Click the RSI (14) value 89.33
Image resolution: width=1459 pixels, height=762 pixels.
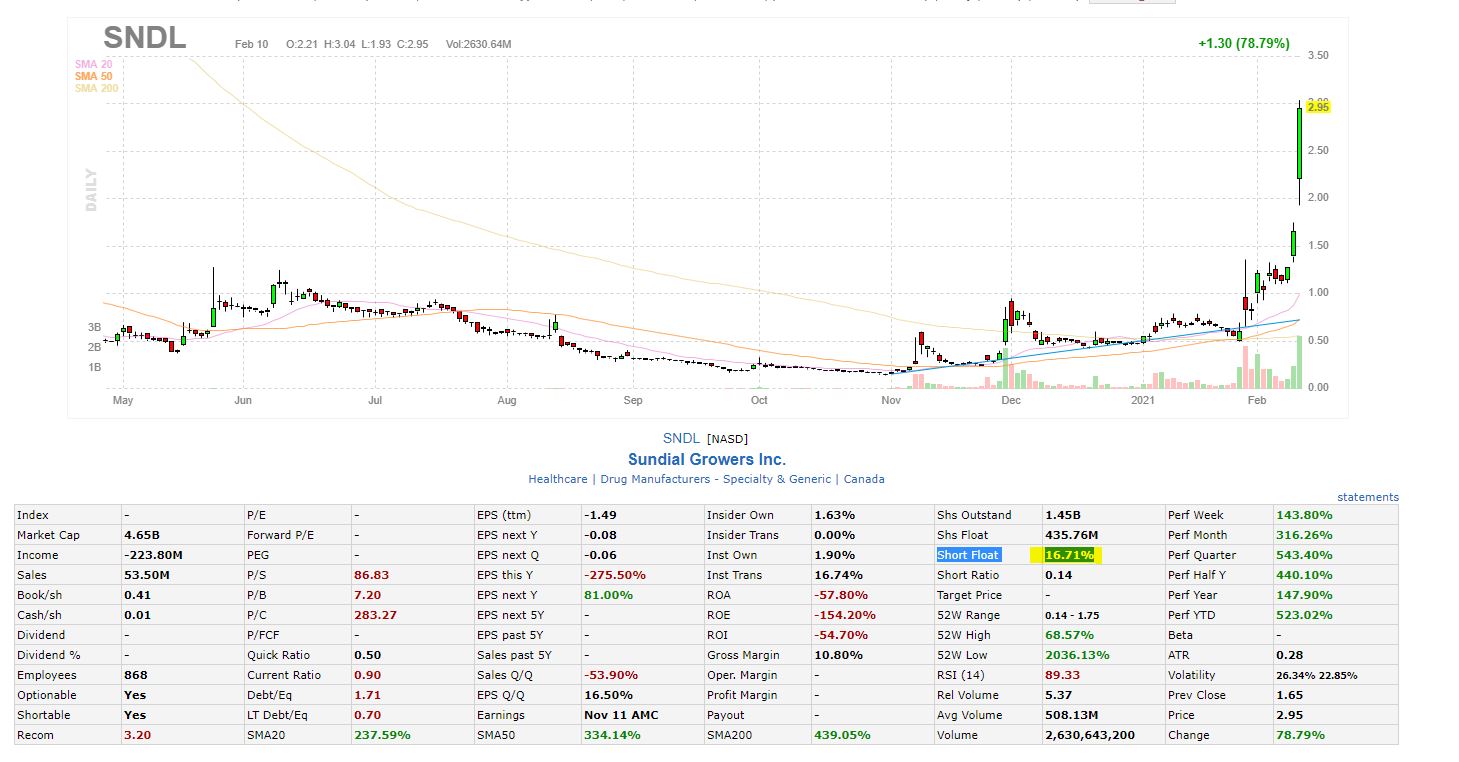coord(1062,675)
